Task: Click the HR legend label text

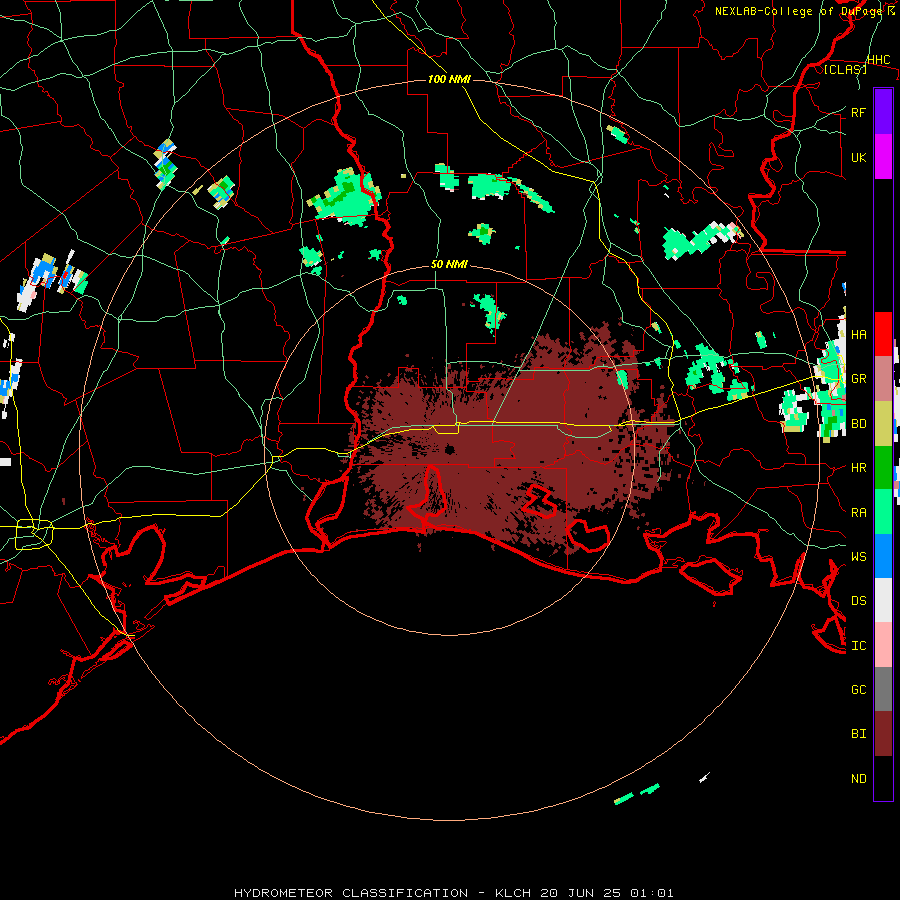Action: pyautogui.click(x=858, y=468)
